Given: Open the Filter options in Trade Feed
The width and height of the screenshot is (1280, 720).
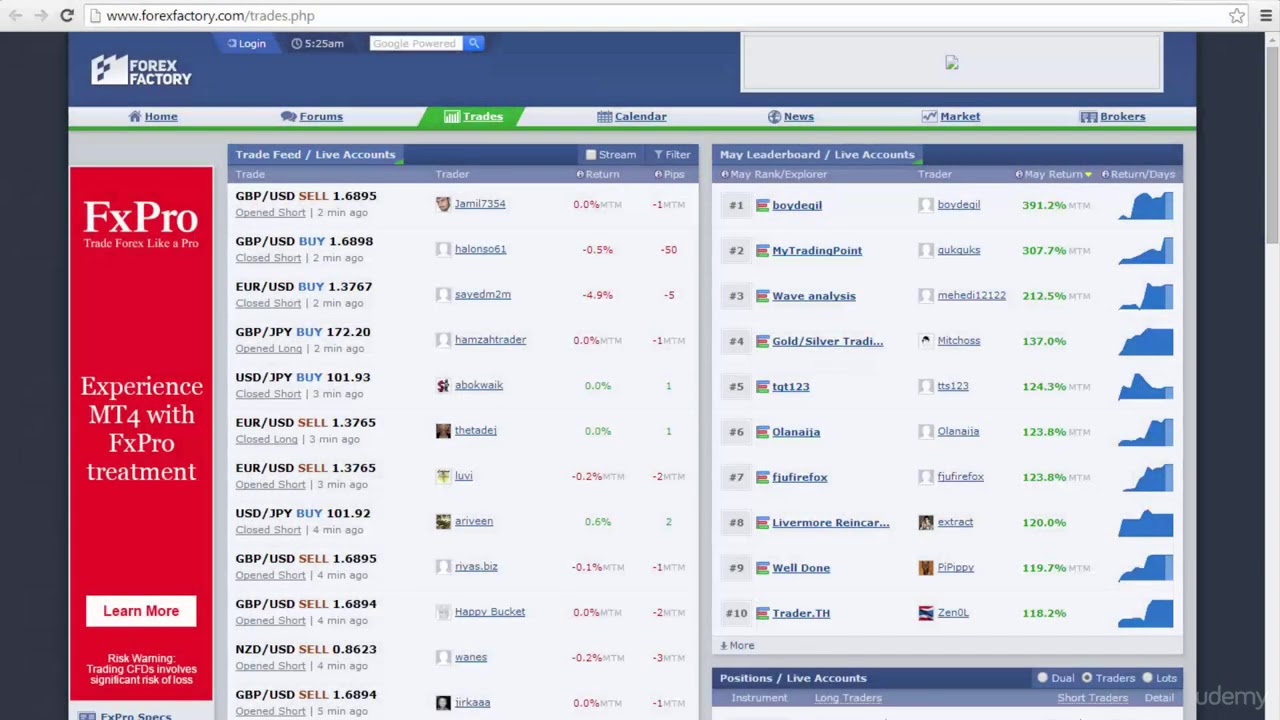Looking at the screenshot, I should (672, 155).
